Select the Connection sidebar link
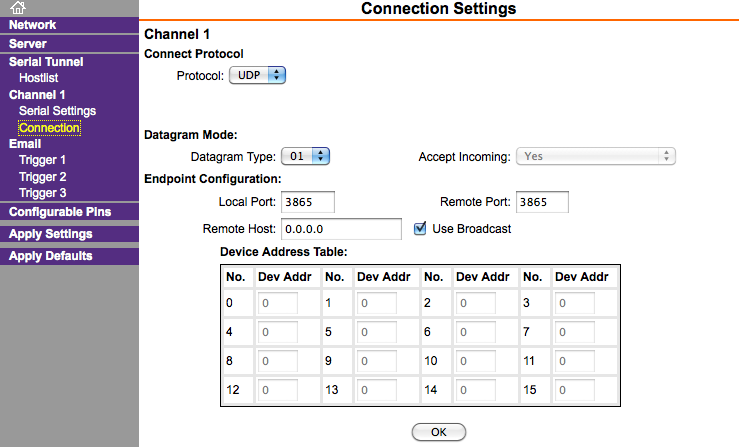 (x=49, y=127)
